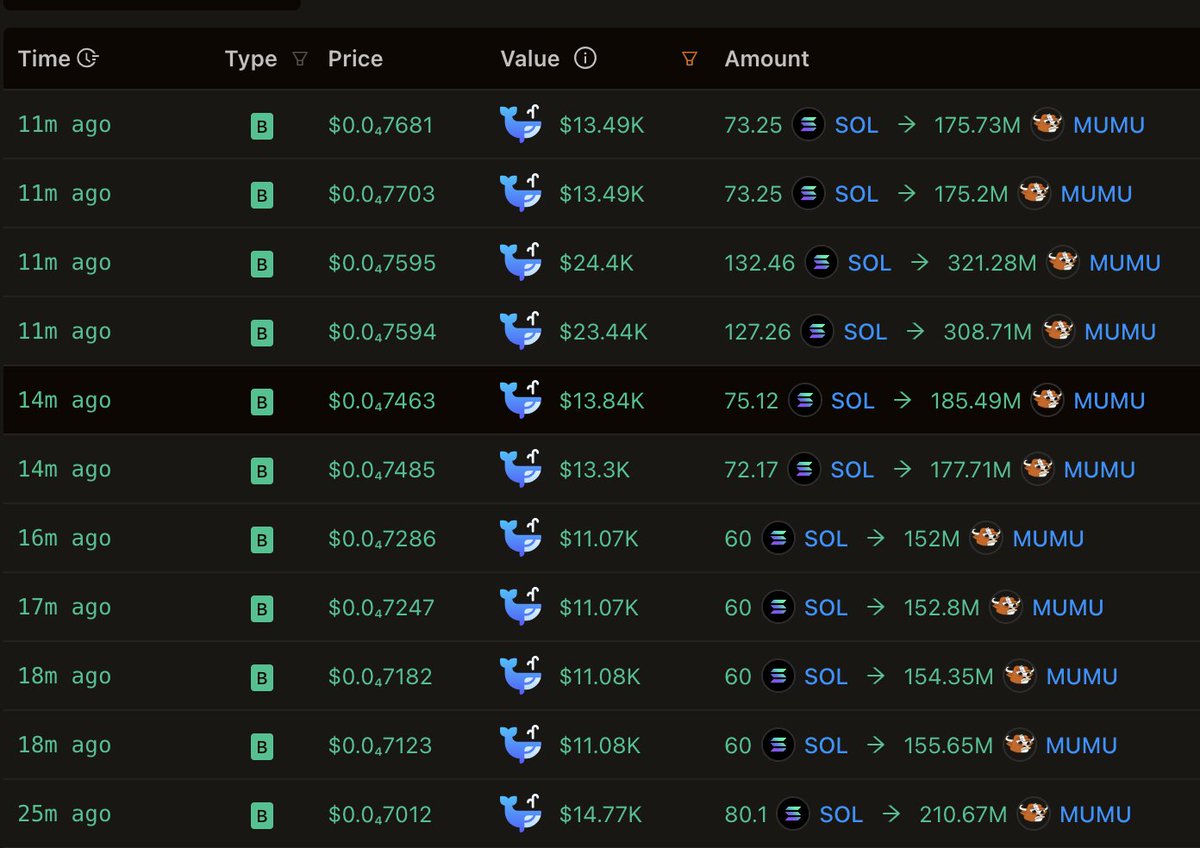
Task: Click the Amount column header
Action: coord(767,58)
